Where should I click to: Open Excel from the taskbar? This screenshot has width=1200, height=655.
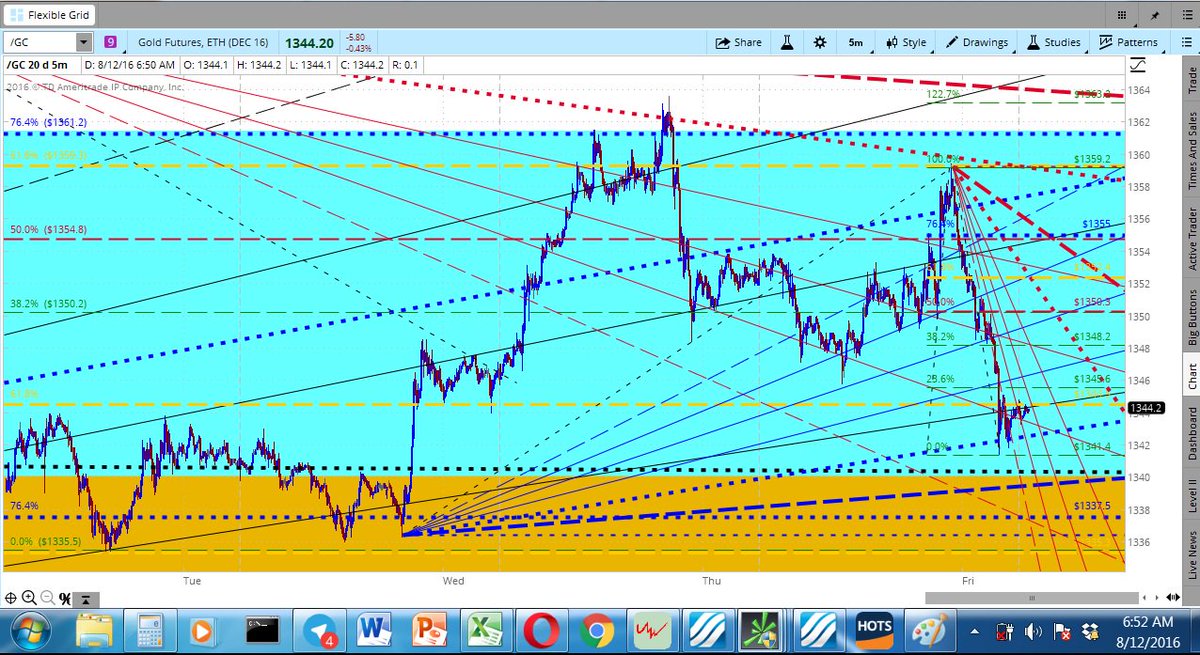pos(485,632)
